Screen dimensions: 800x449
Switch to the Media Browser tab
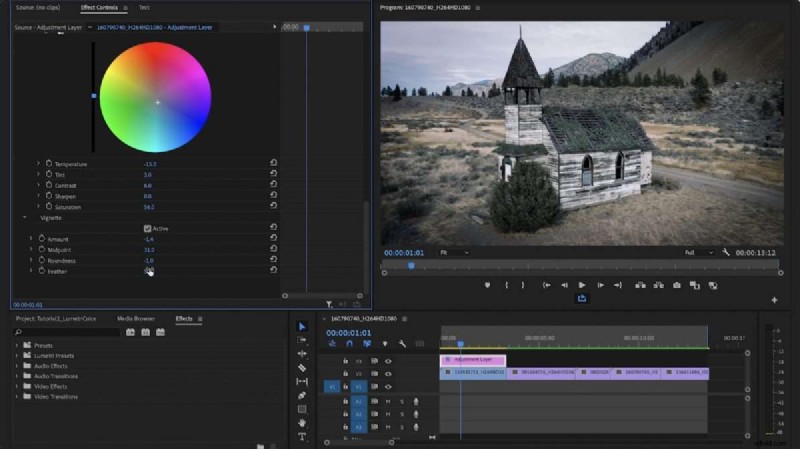click(136, 318)
